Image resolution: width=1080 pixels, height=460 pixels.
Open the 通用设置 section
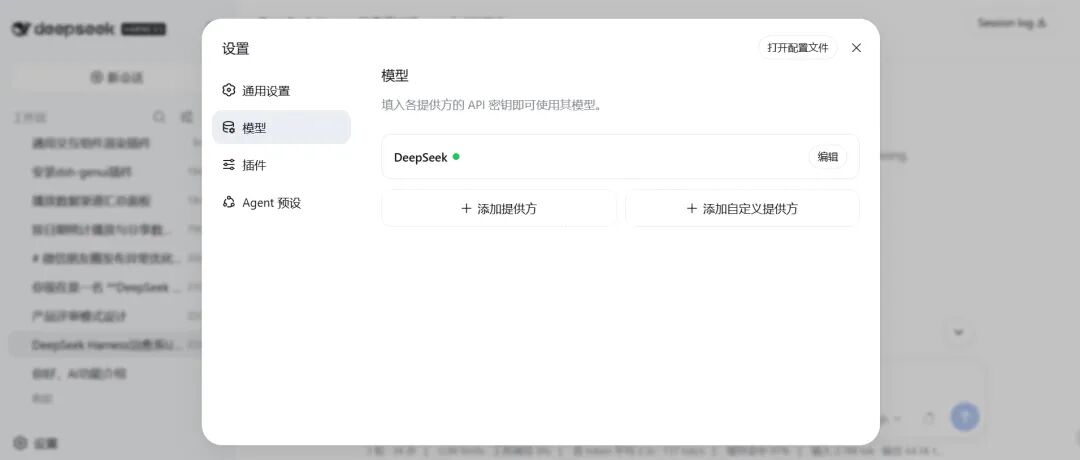[x=281, y=90]
